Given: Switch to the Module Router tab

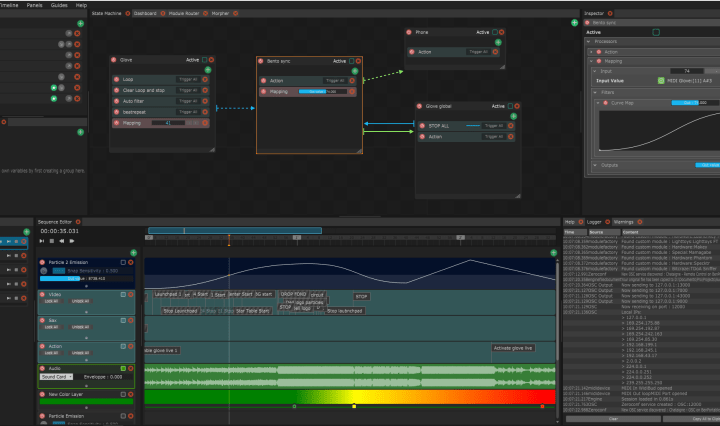Looking at the screenshot, I should click(183, 15).
